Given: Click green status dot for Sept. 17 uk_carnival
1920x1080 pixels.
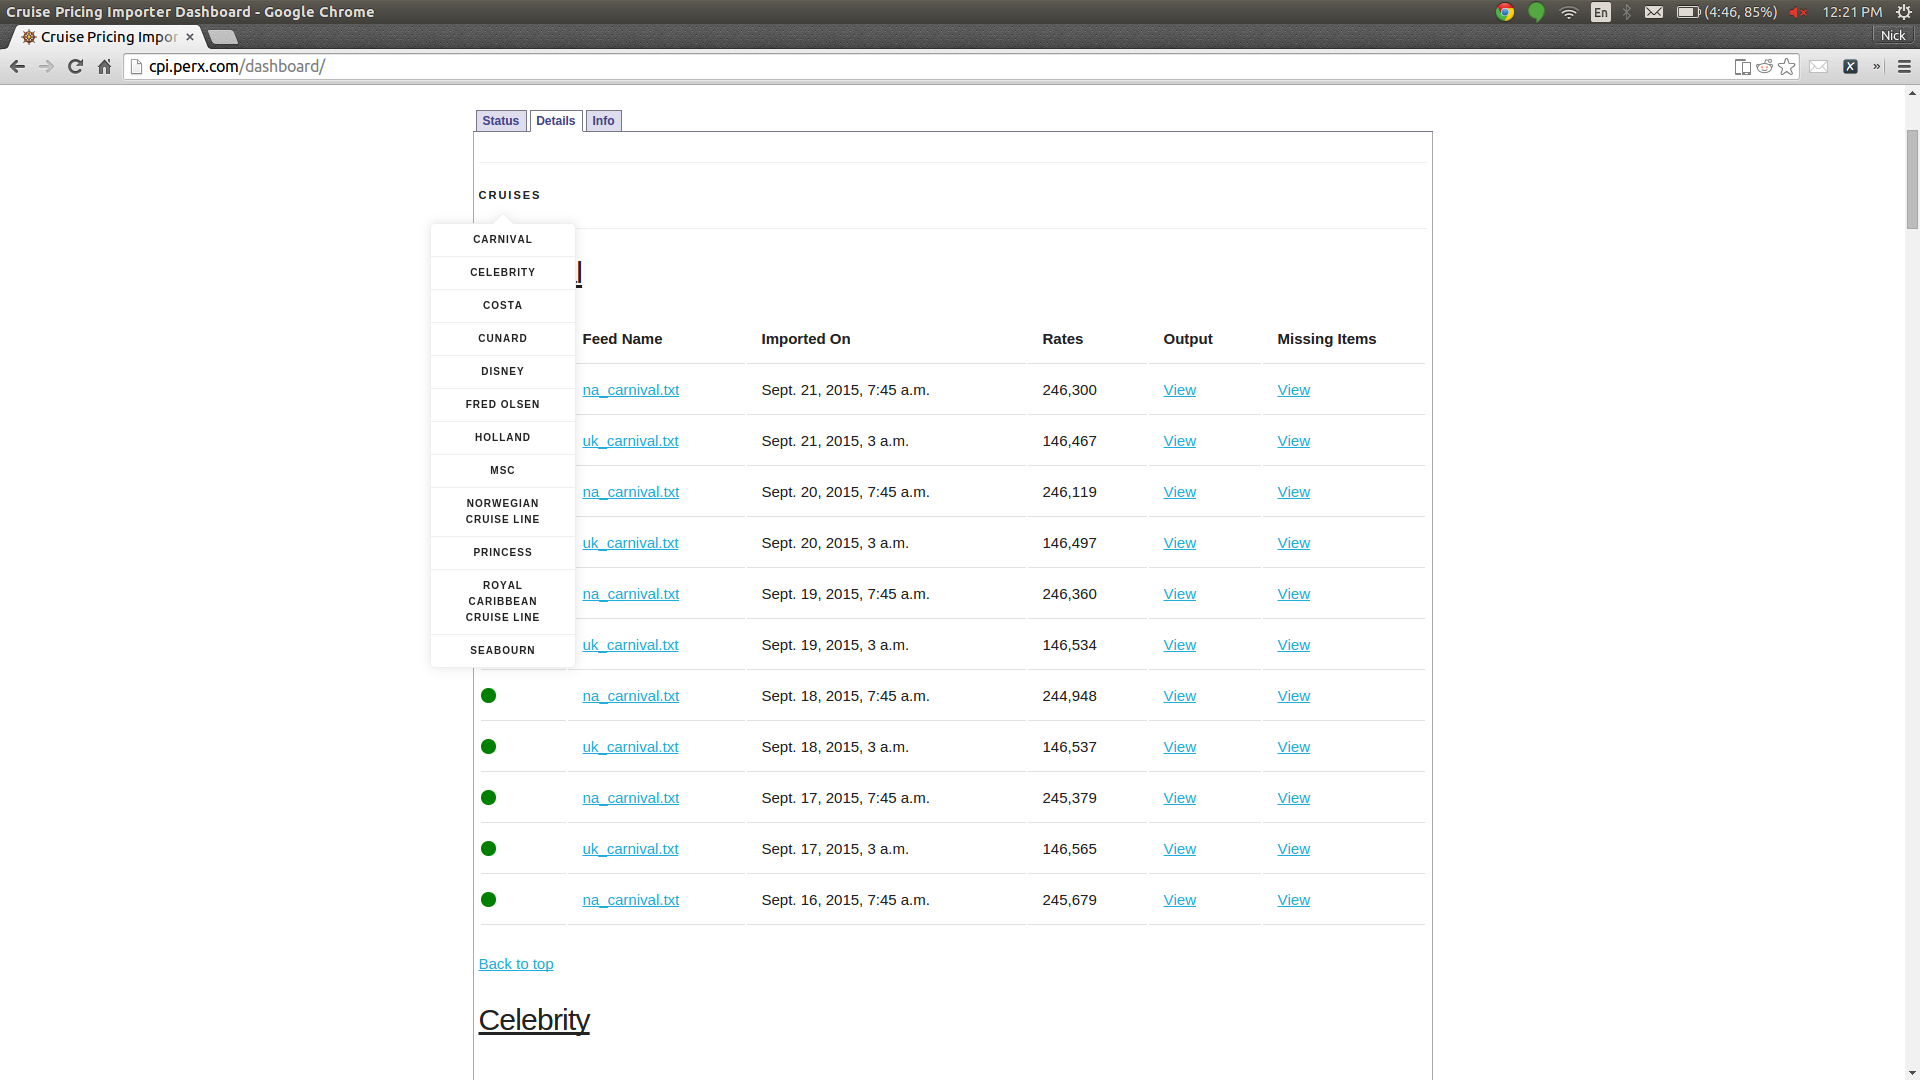Looking at the screenshot, I should click(x=489, y=849).
